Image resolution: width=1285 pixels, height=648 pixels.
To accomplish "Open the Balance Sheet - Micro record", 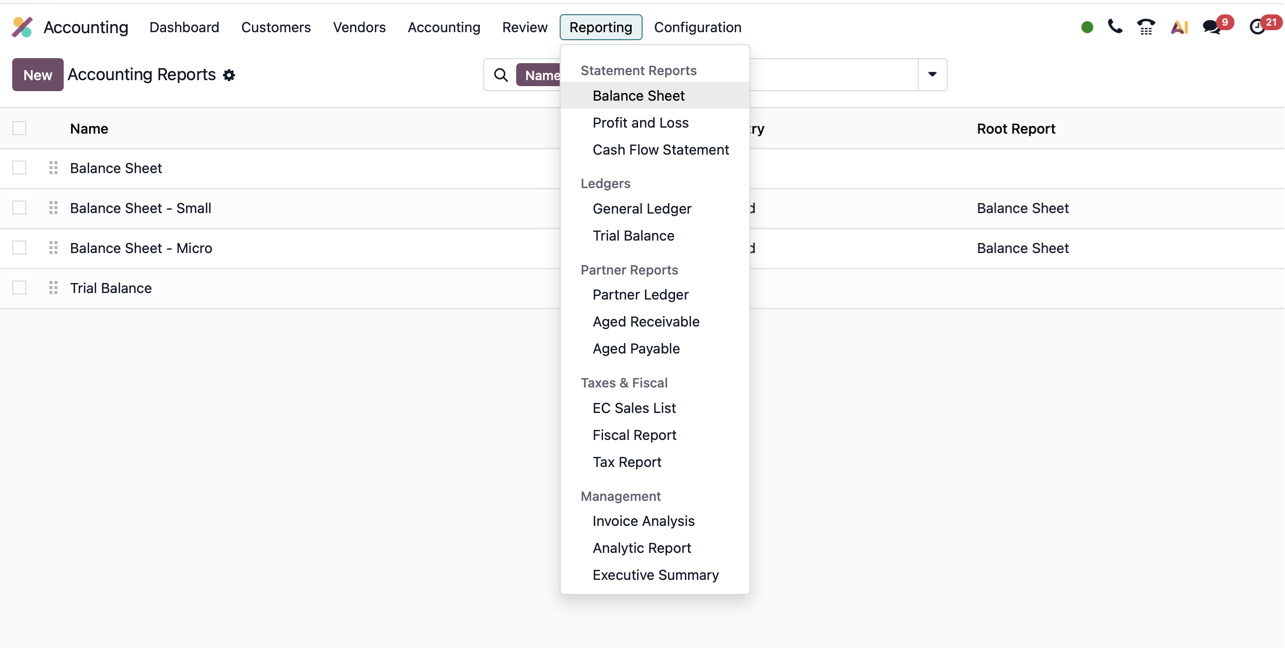I will (141, 248).
